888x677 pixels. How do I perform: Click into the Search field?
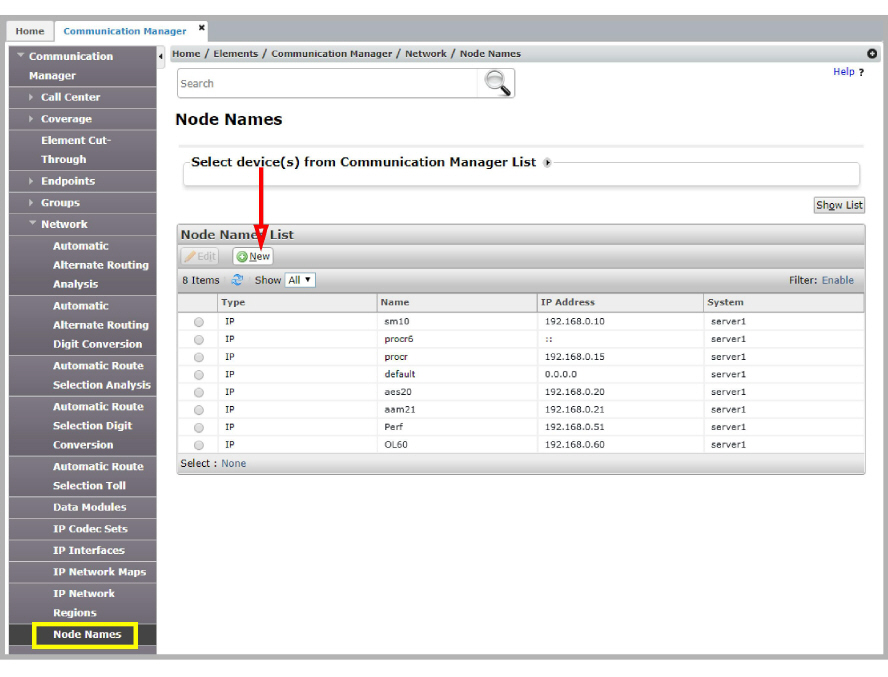coord(328,83)
